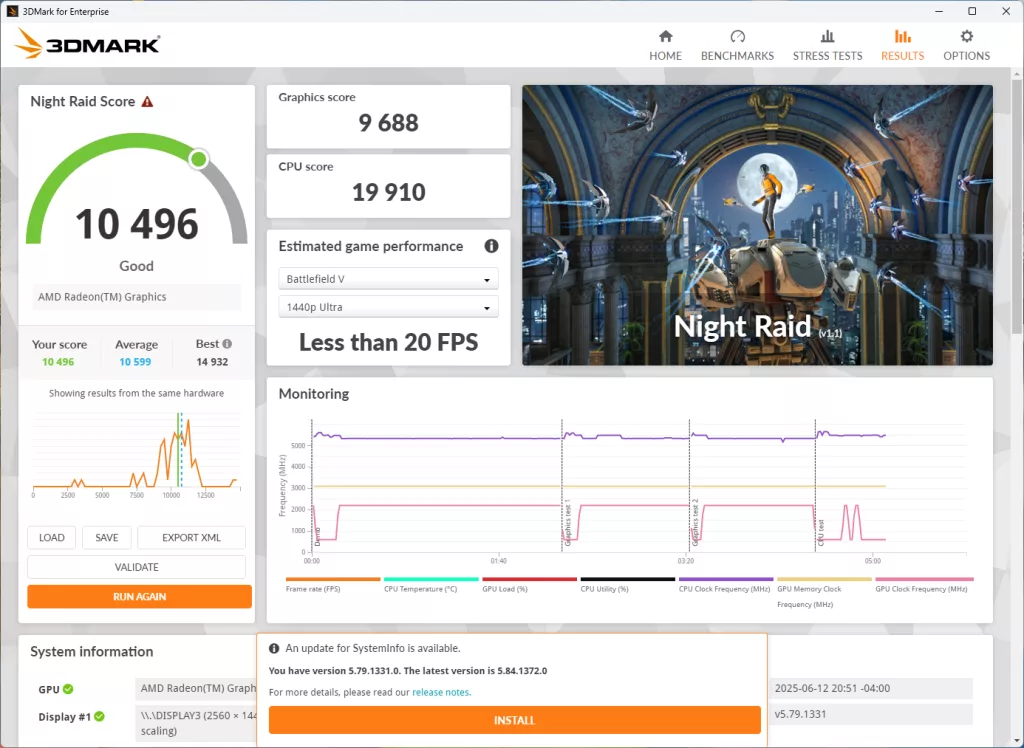The height and width of the screenshot is (748, 1024).
Task: Click the Best score value 14 932
Action: pyautogui.click(x=212, y=362)
